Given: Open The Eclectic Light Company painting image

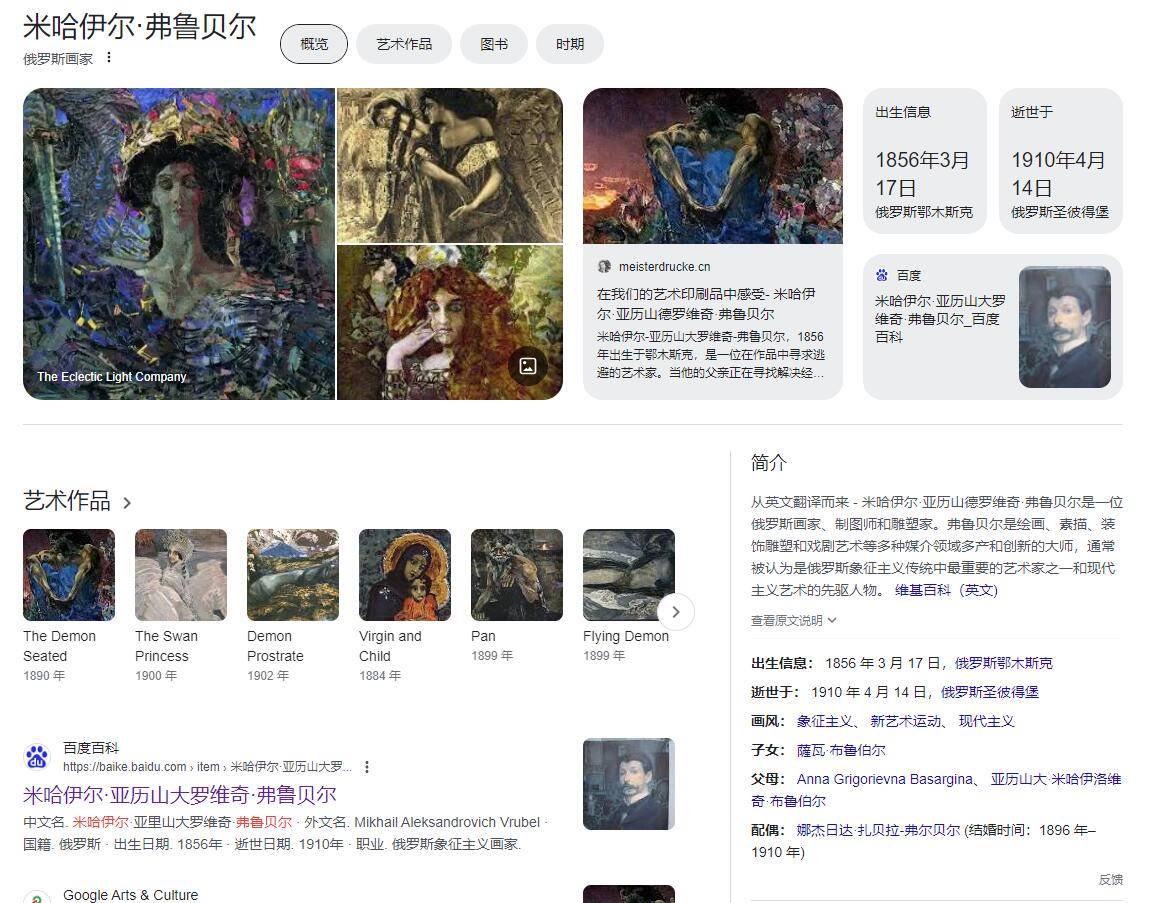Looking at the screenshot, I should click(x=179, y=244).
